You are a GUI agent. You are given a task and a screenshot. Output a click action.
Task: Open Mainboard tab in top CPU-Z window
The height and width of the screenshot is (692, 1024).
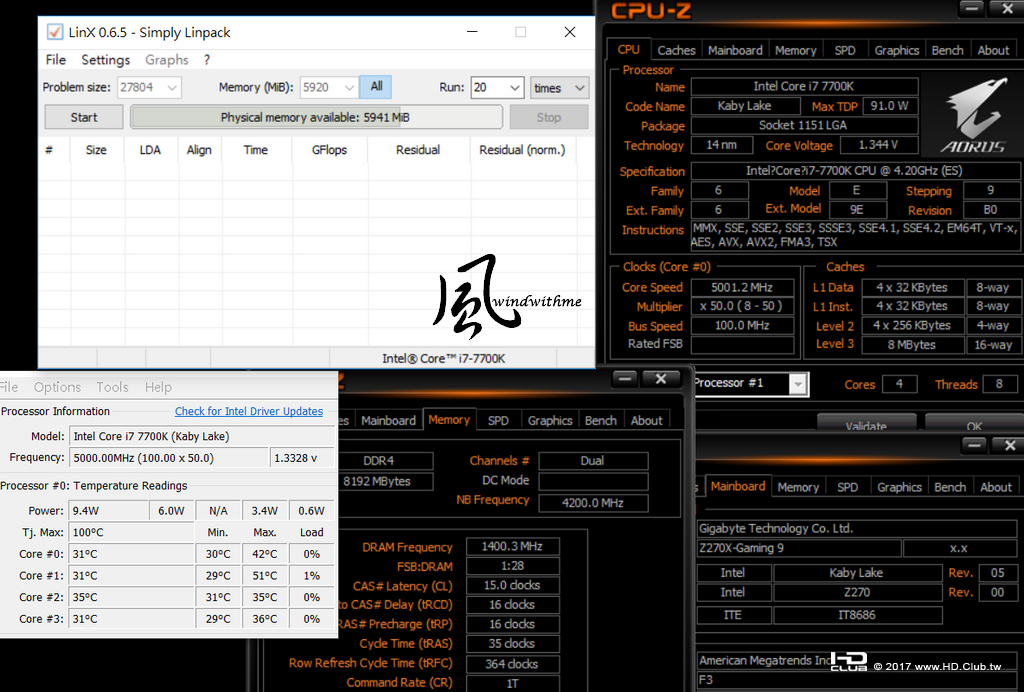(x=735, y=50)
